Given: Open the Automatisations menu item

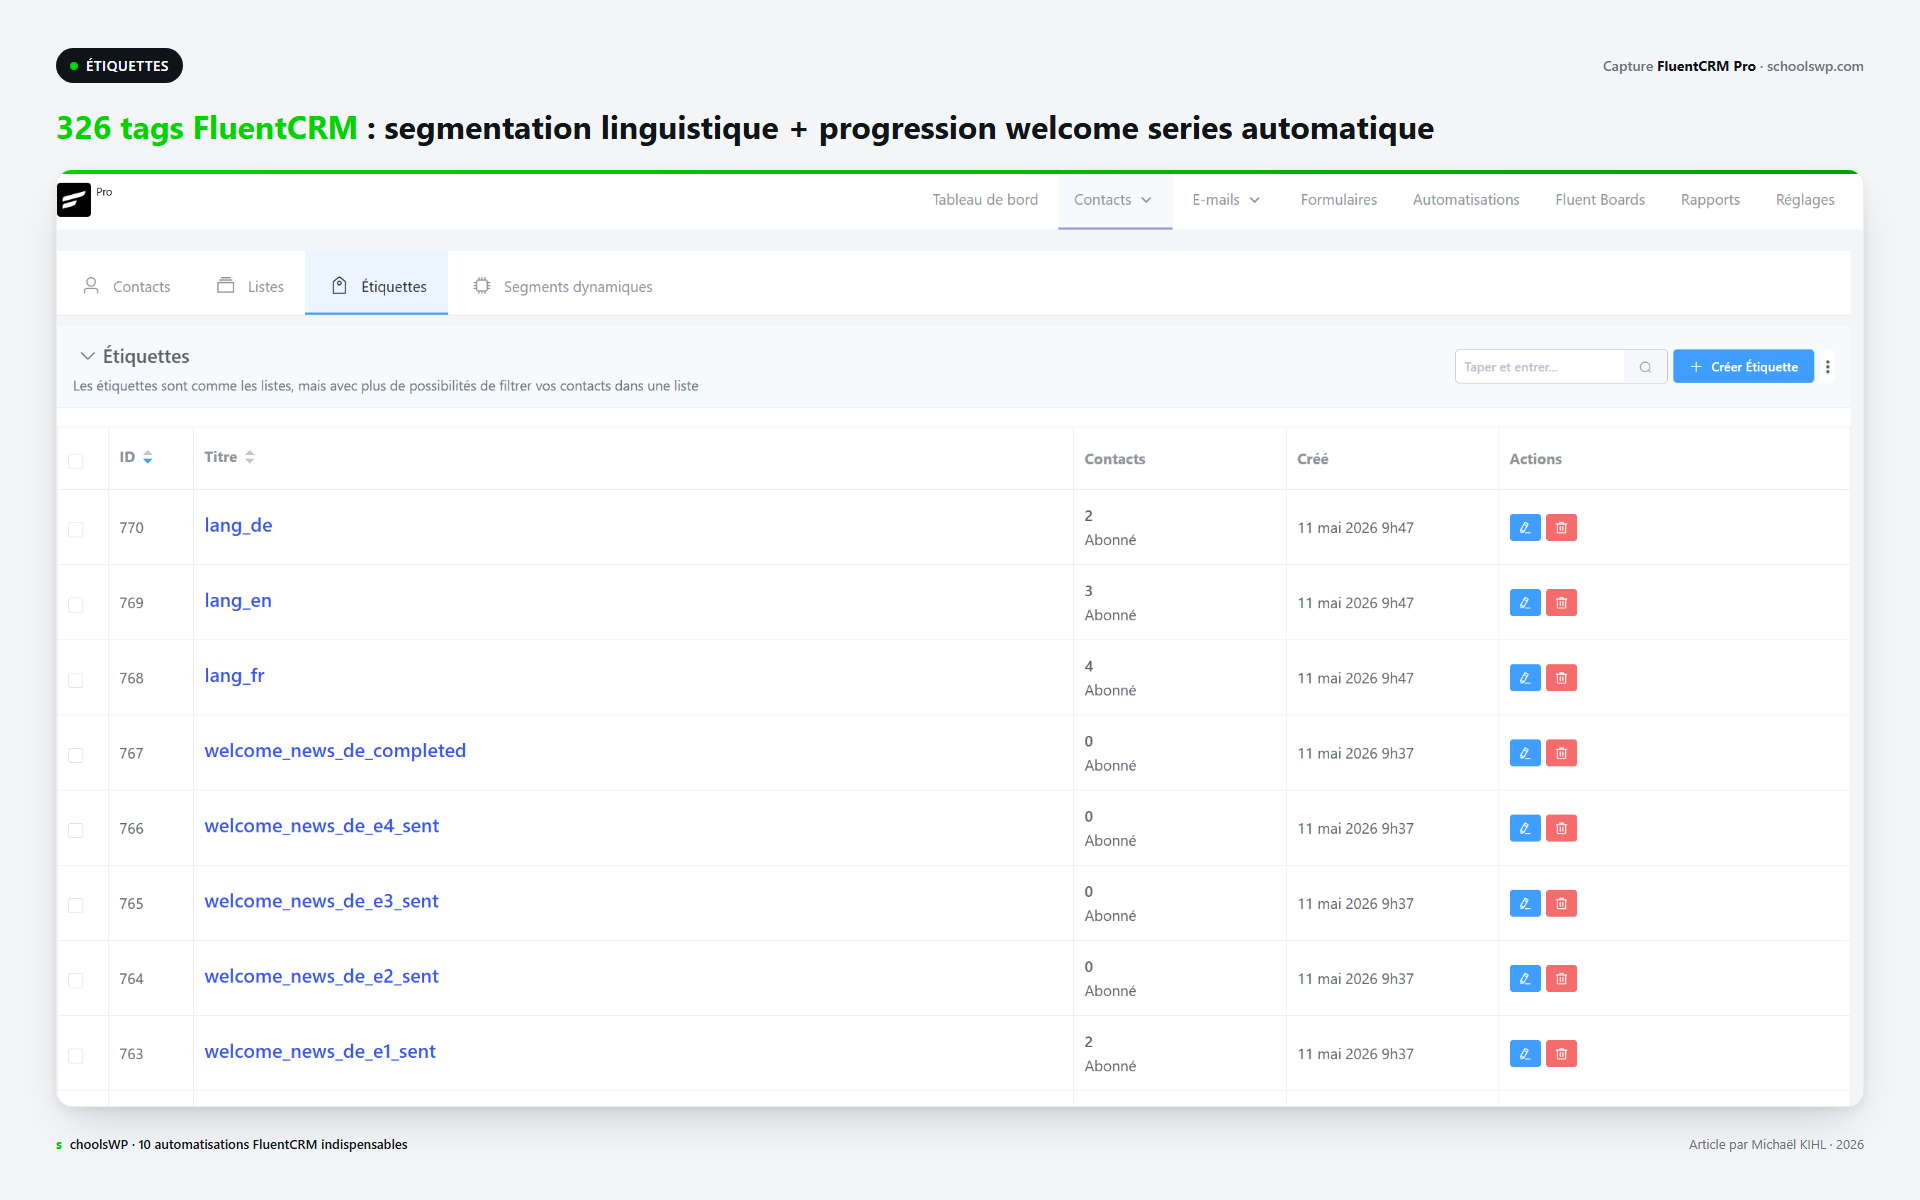Looking at the screenshot, I should click(1466, 200).
